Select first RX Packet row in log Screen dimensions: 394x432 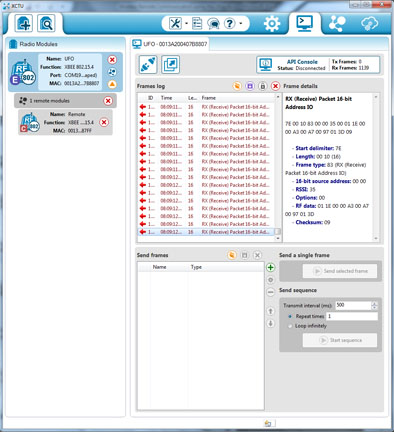click(206, 107)
